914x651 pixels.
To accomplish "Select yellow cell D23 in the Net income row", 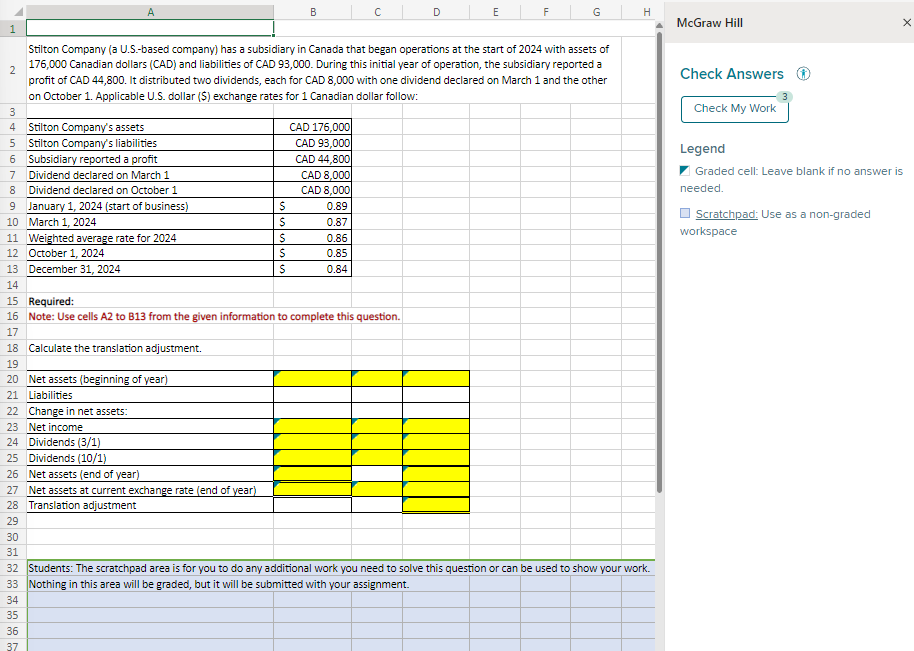I will click(x=436, y=427).
